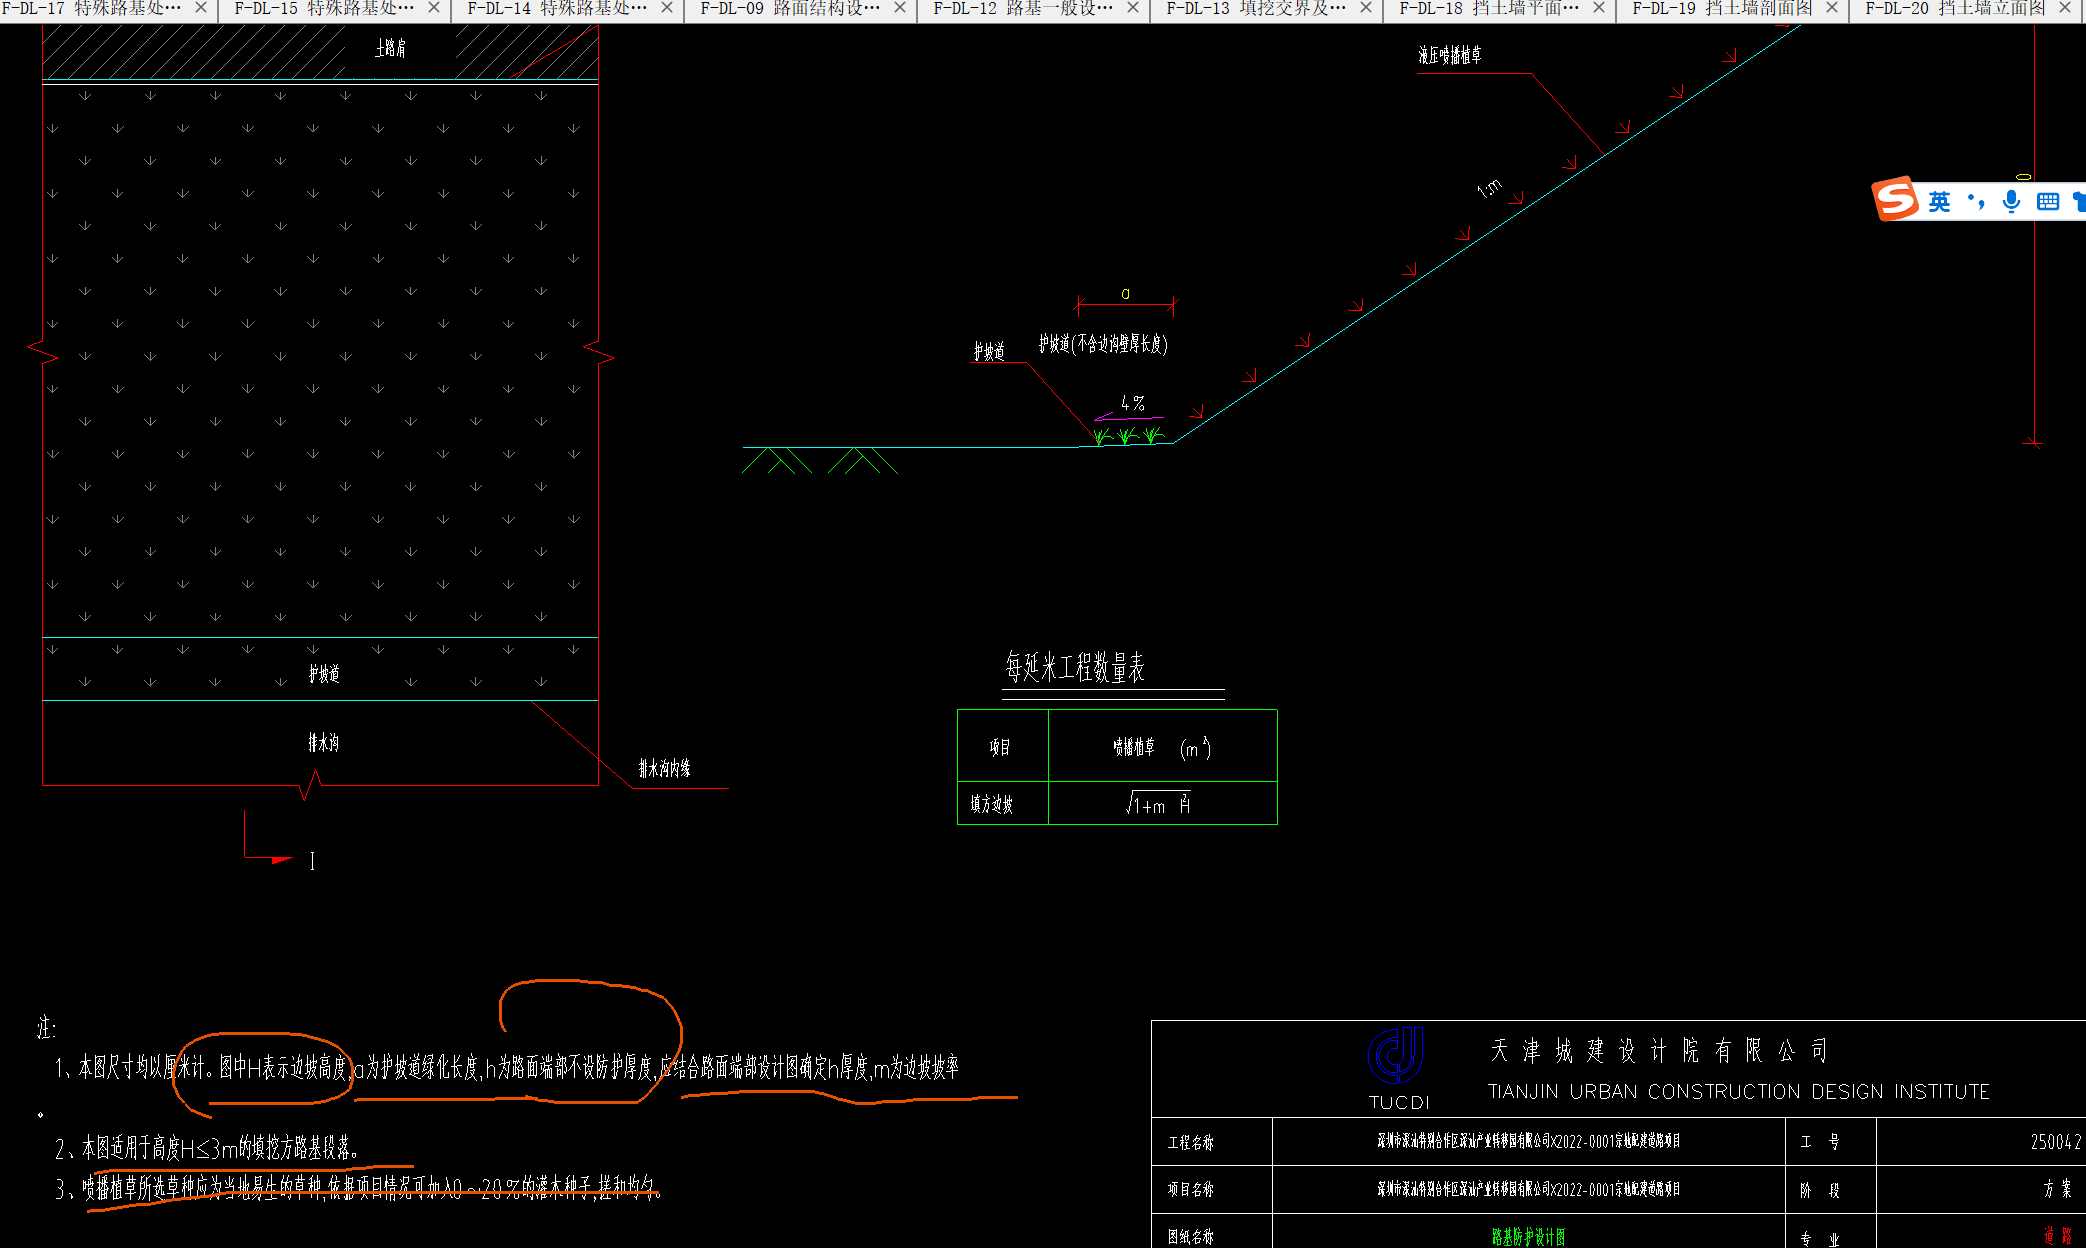Toggle Sogou punctuation mode icon

click(1976, 202)
